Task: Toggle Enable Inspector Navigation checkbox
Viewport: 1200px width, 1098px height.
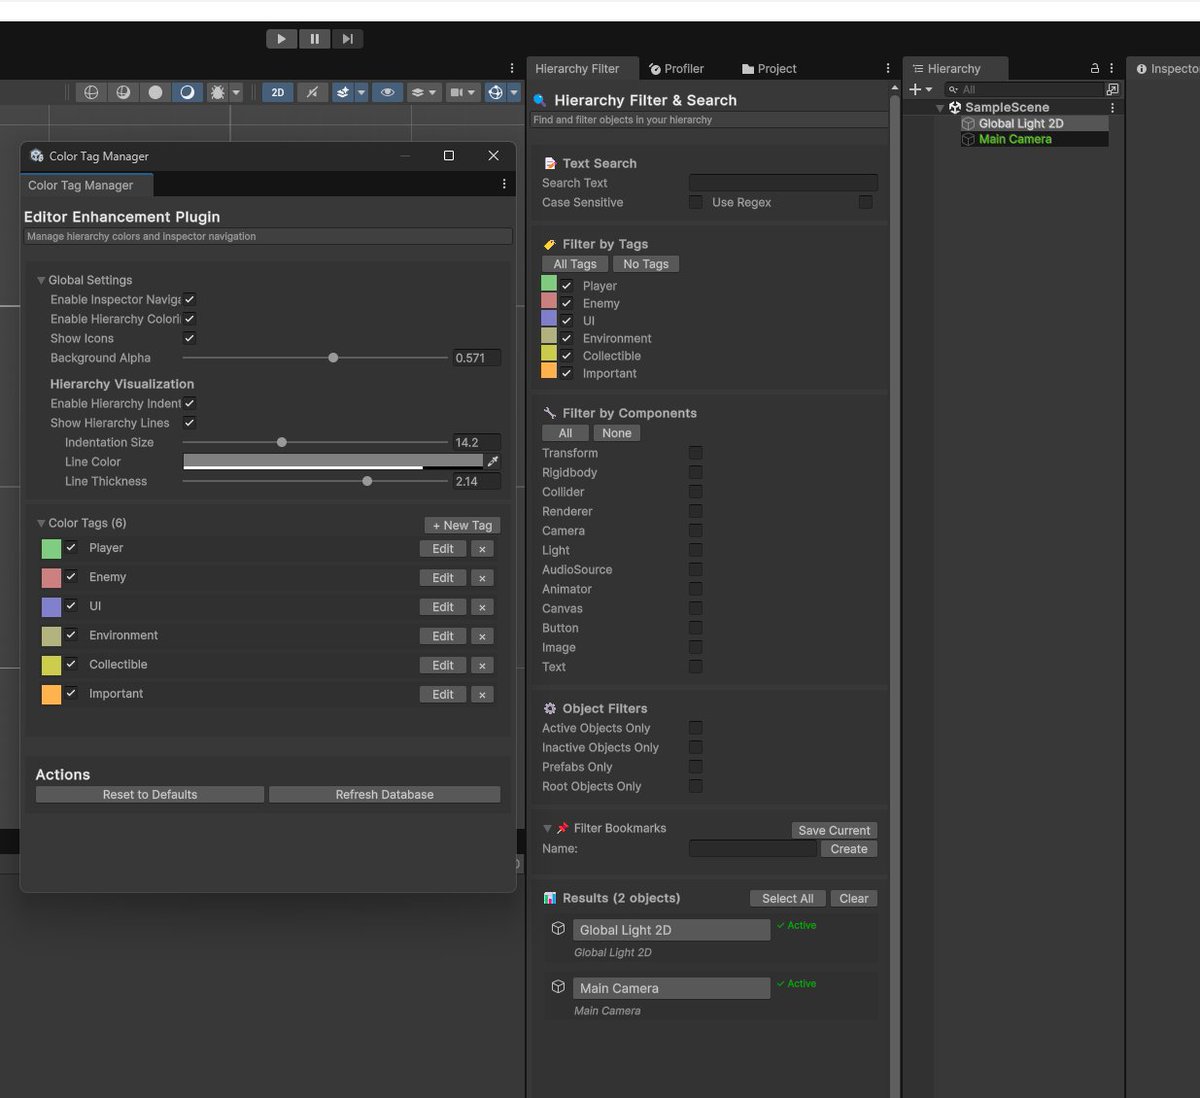Action: 189,299
